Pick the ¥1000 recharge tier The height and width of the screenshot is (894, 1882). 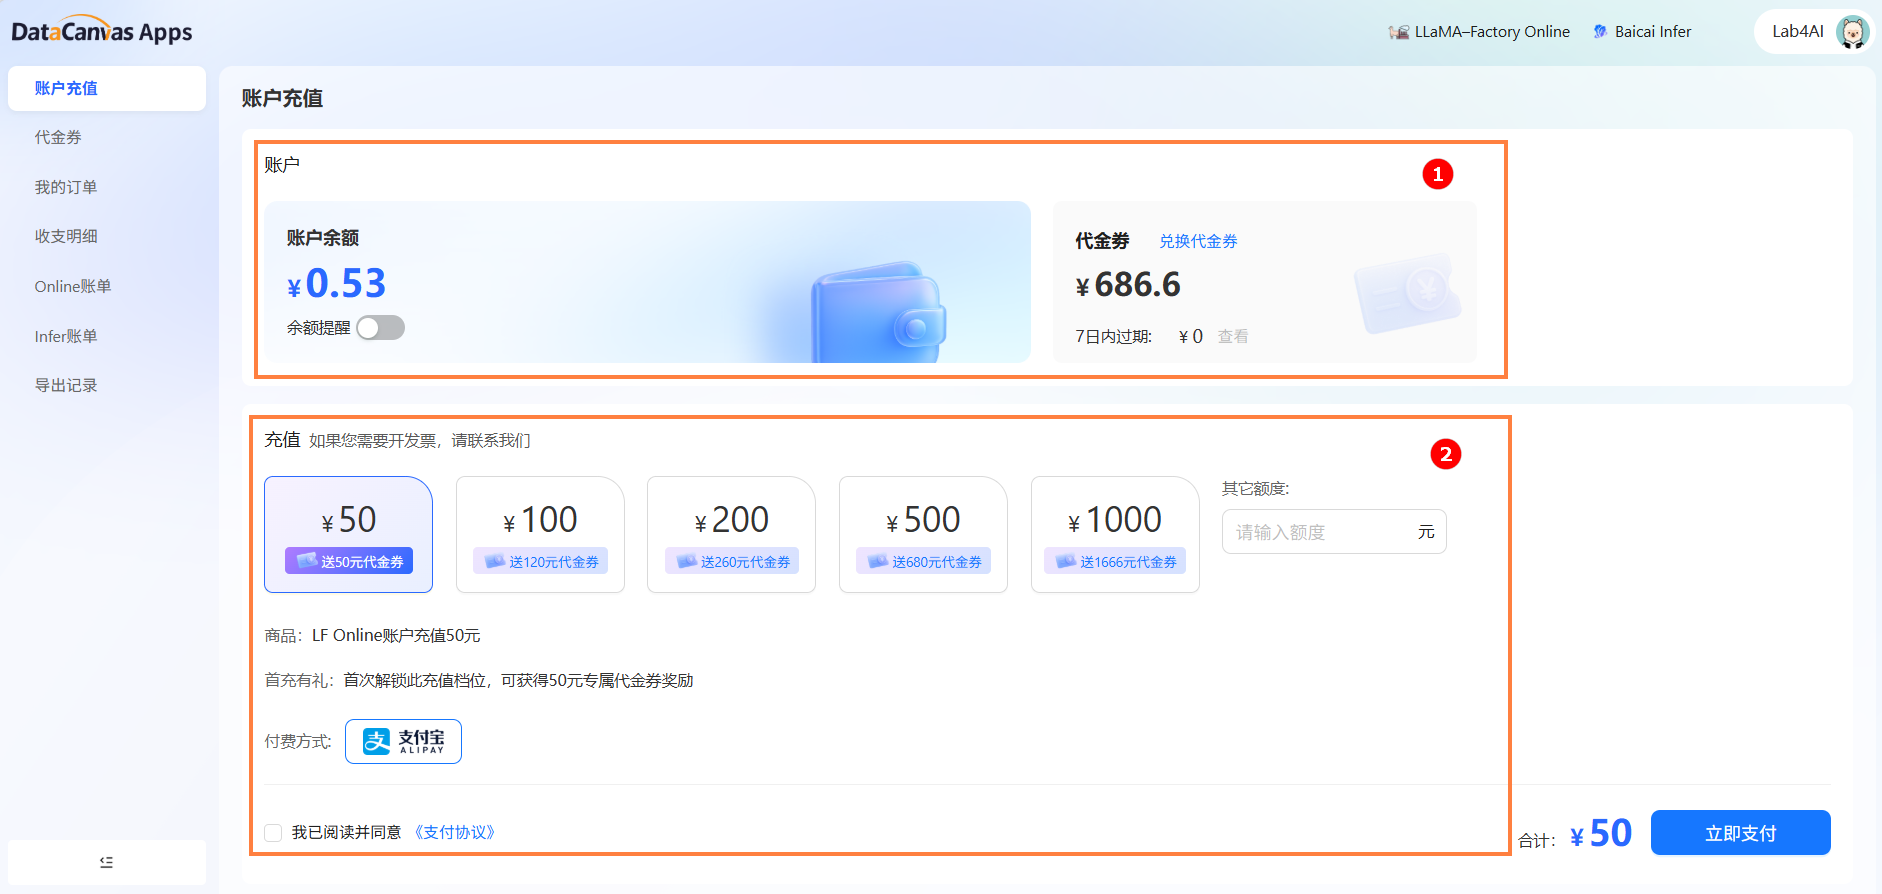pyautogui.click(x=1115, y=534)
